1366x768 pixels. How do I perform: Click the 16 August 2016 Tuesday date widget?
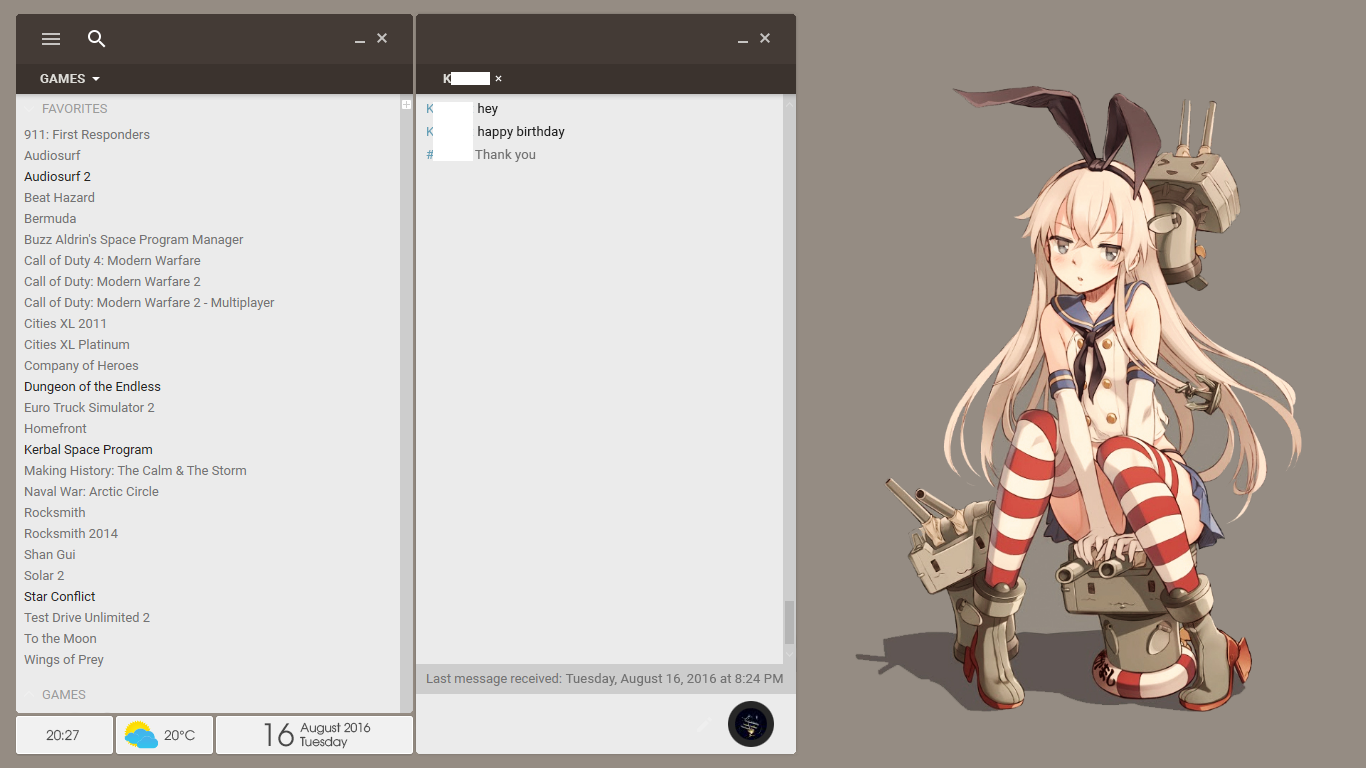coord(314,735)
